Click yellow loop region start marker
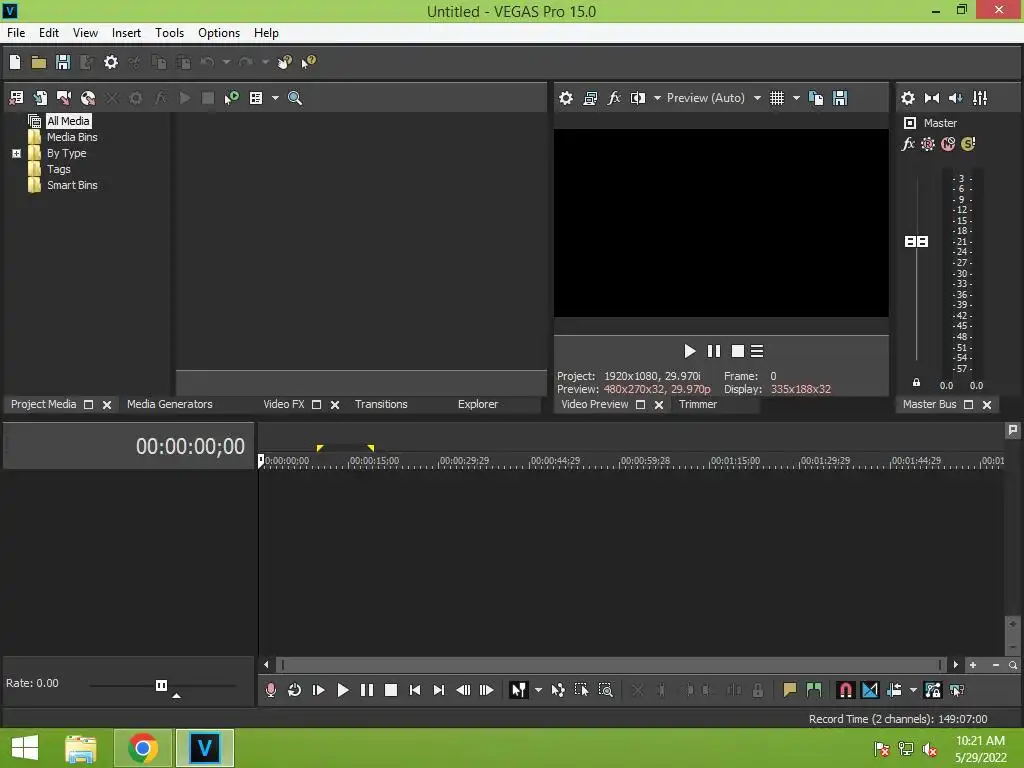Image resolution: width=1024 pixels, height=768 pixels. pyautogui.click(x=320, y=448)
